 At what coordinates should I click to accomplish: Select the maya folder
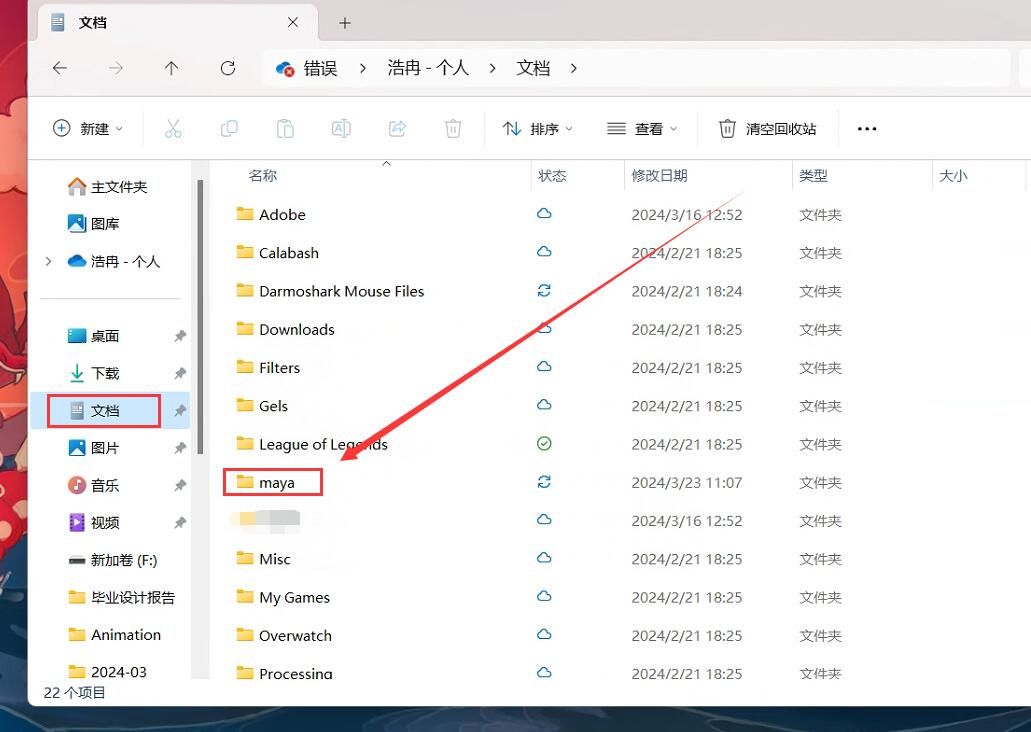click(276, 483)
